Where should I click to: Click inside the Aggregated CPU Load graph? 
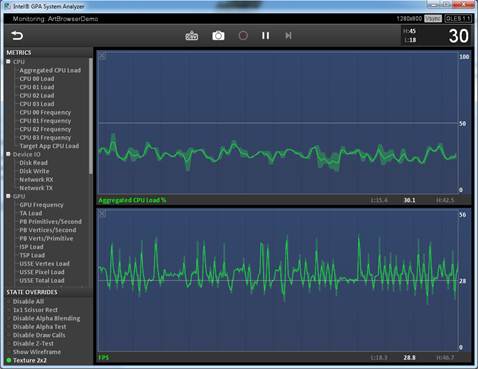click(x=277, y=123)
